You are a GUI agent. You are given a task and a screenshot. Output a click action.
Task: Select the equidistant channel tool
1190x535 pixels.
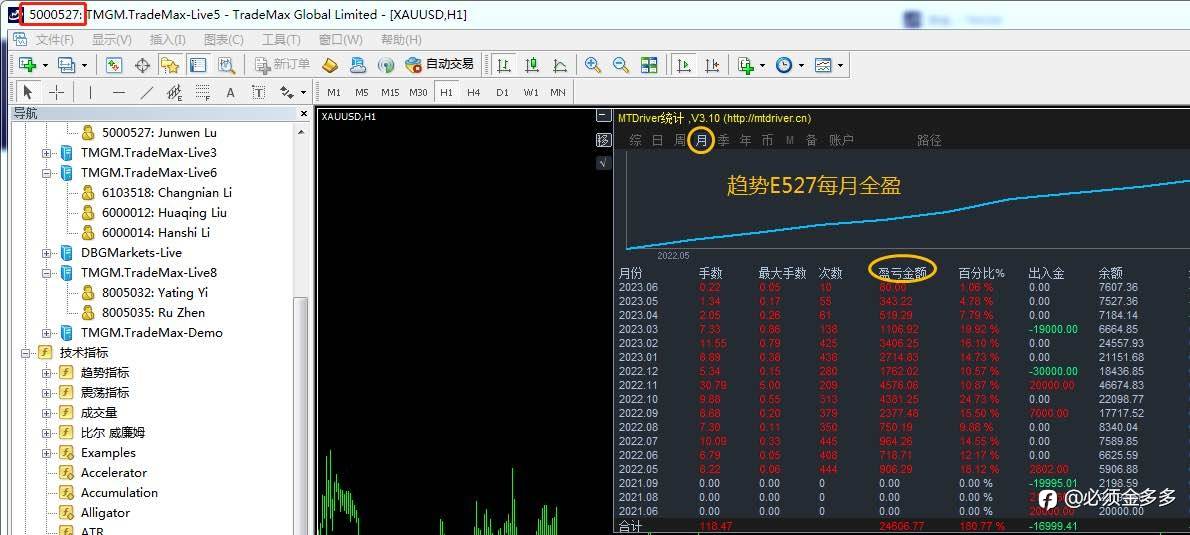[x=175, y=92]
